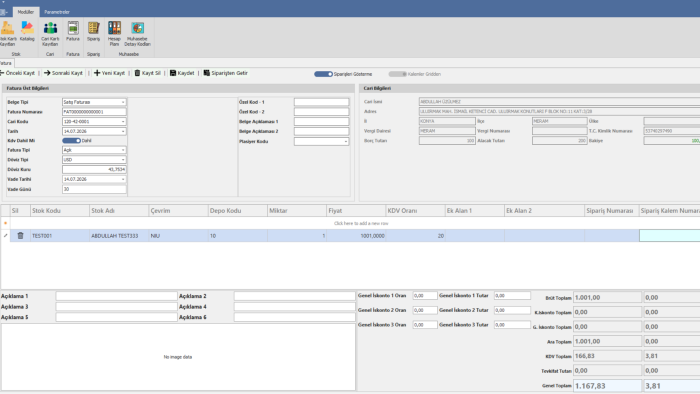
Task: Click the No image data area
Action: pyautogui.click(x=178, y=357)
